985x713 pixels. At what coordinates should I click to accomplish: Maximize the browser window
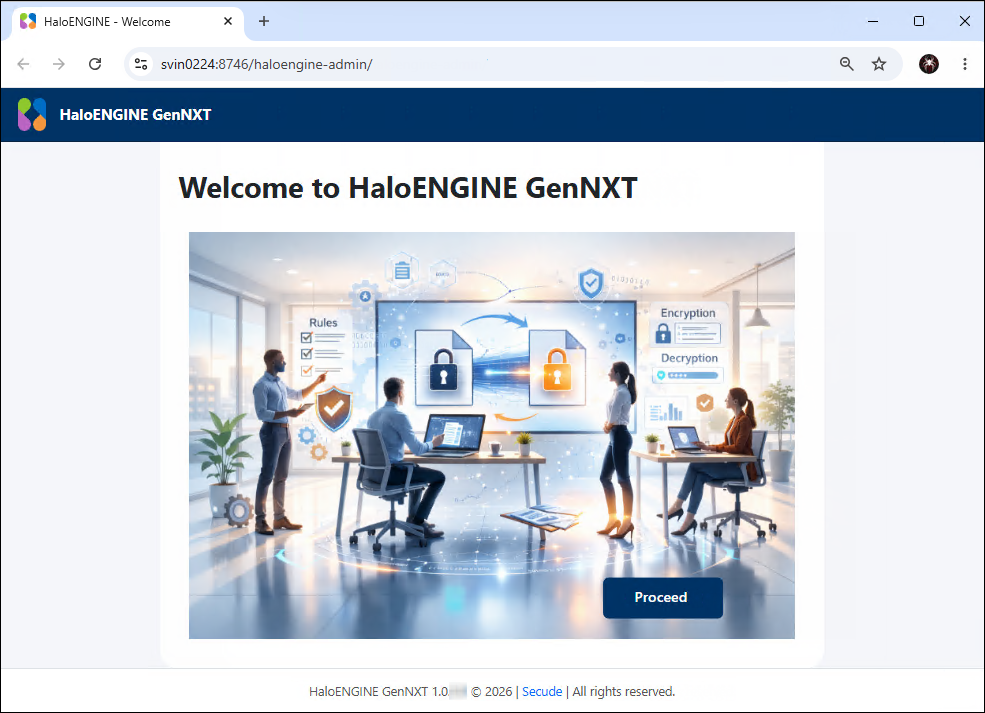(x=919, y=21)
